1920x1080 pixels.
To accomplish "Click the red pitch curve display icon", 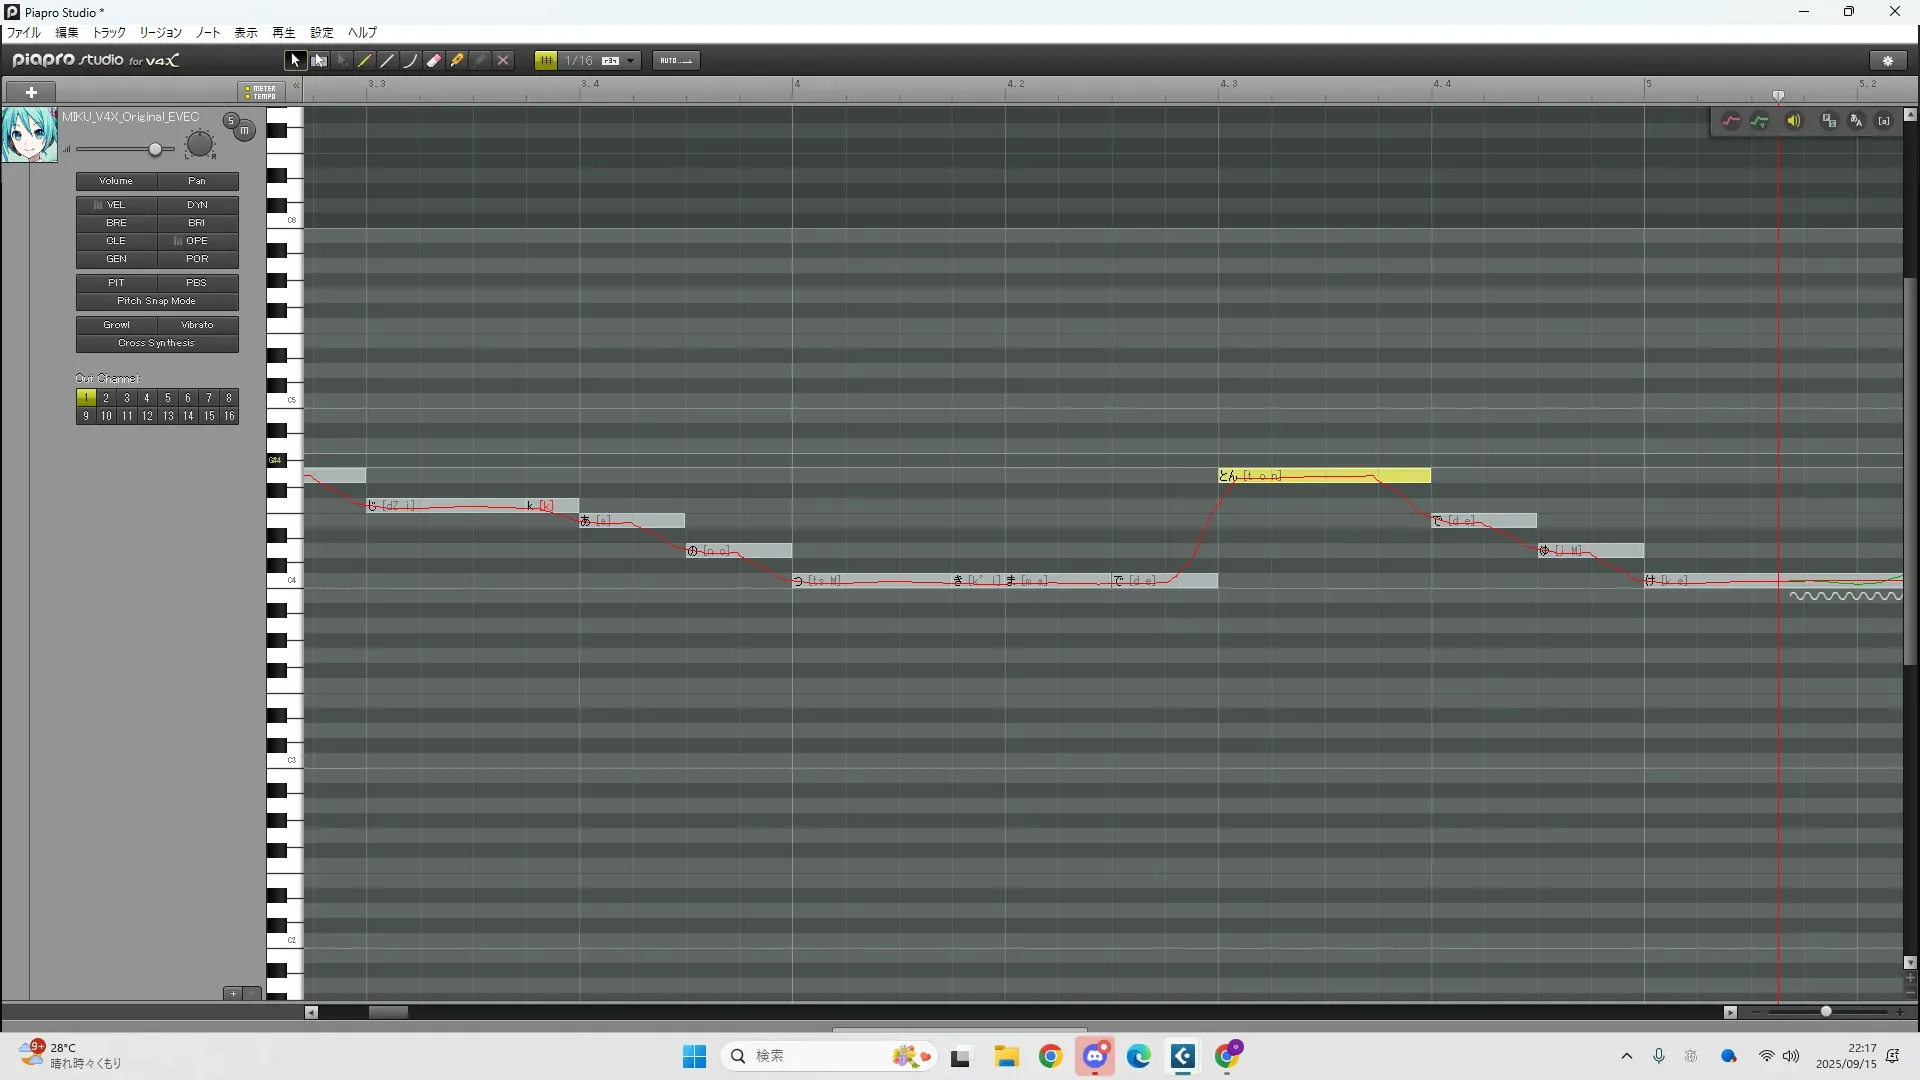I will click(x=1731, y=121).
